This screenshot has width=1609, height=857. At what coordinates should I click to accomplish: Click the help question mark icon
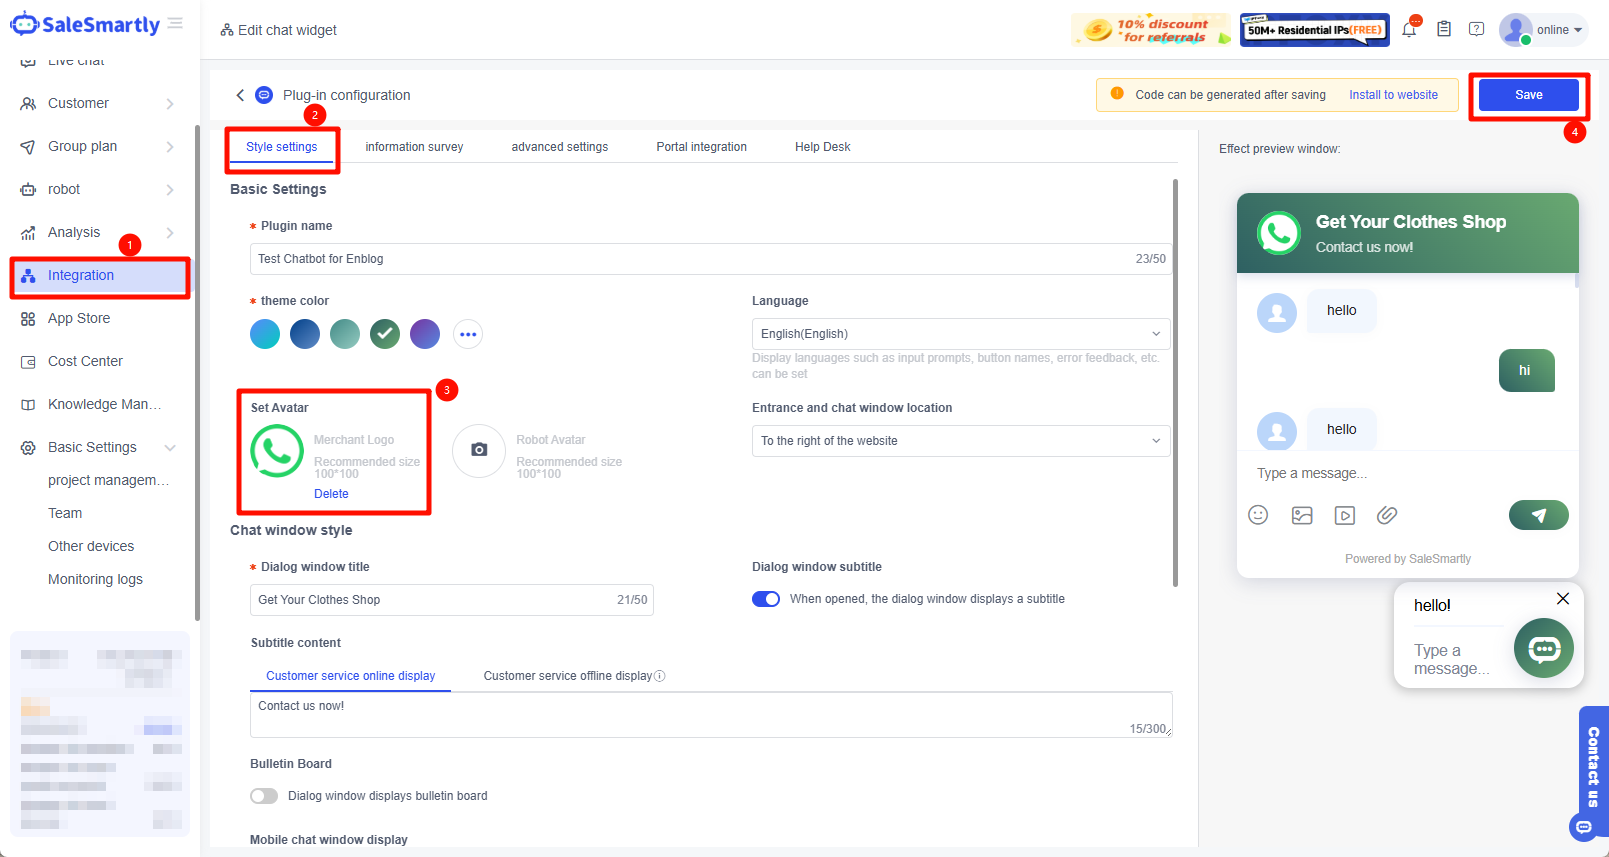click(1476, 30)
